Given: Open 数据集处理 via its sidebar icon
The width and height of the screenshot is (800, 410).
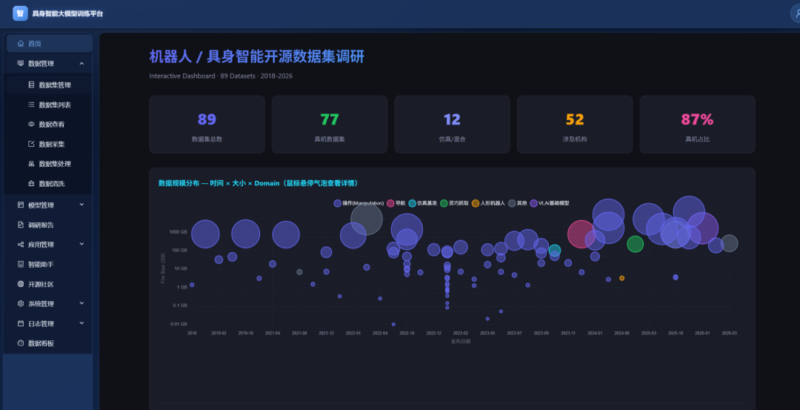Looking at the screenshot, I should coord(31,164).
